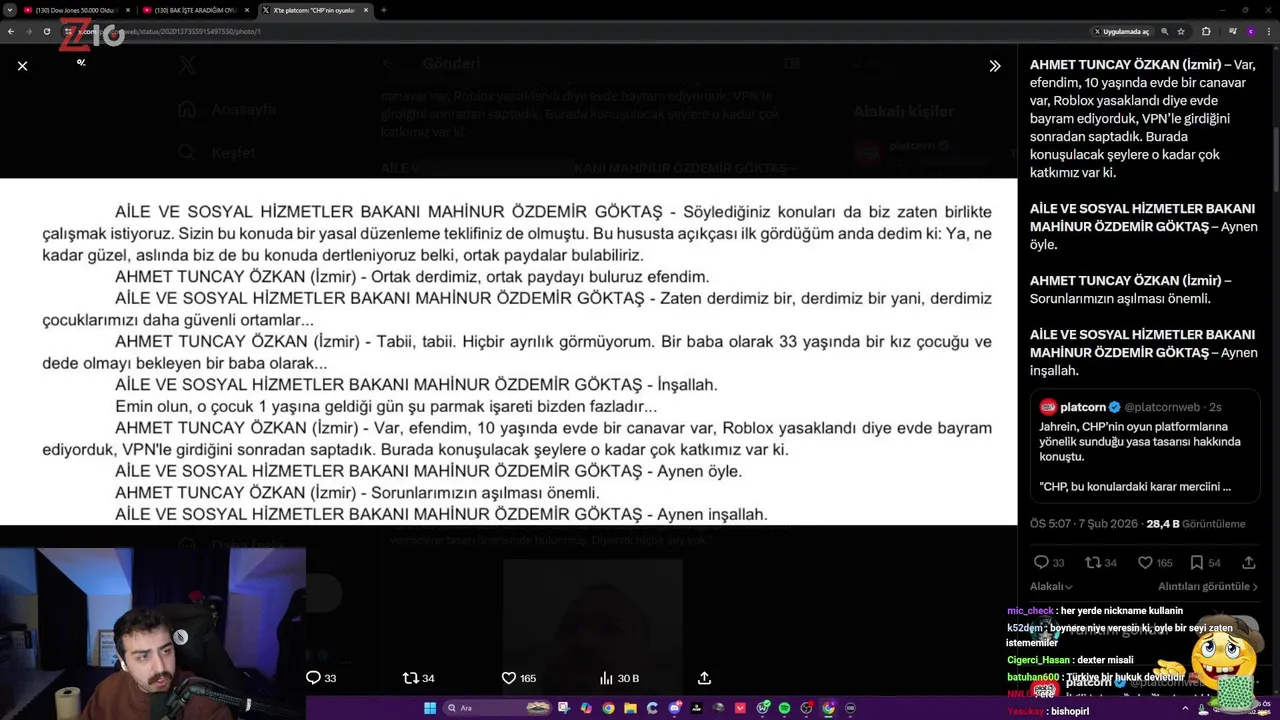This screenshot has height=720, width=1280.
Task: Close the X'te platcorn tab
Action: click(366, 10)
